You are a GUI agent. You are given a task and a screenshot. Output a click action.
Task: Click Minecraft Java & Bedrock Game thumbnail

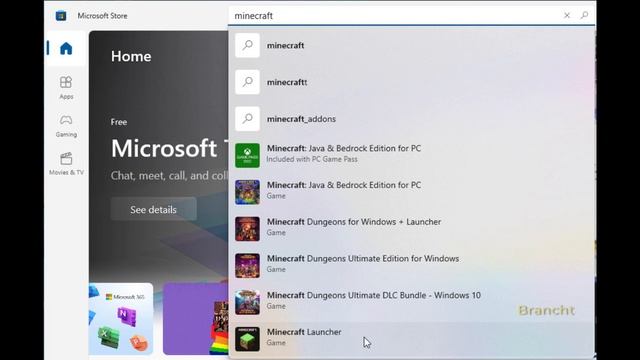point(247,192)
